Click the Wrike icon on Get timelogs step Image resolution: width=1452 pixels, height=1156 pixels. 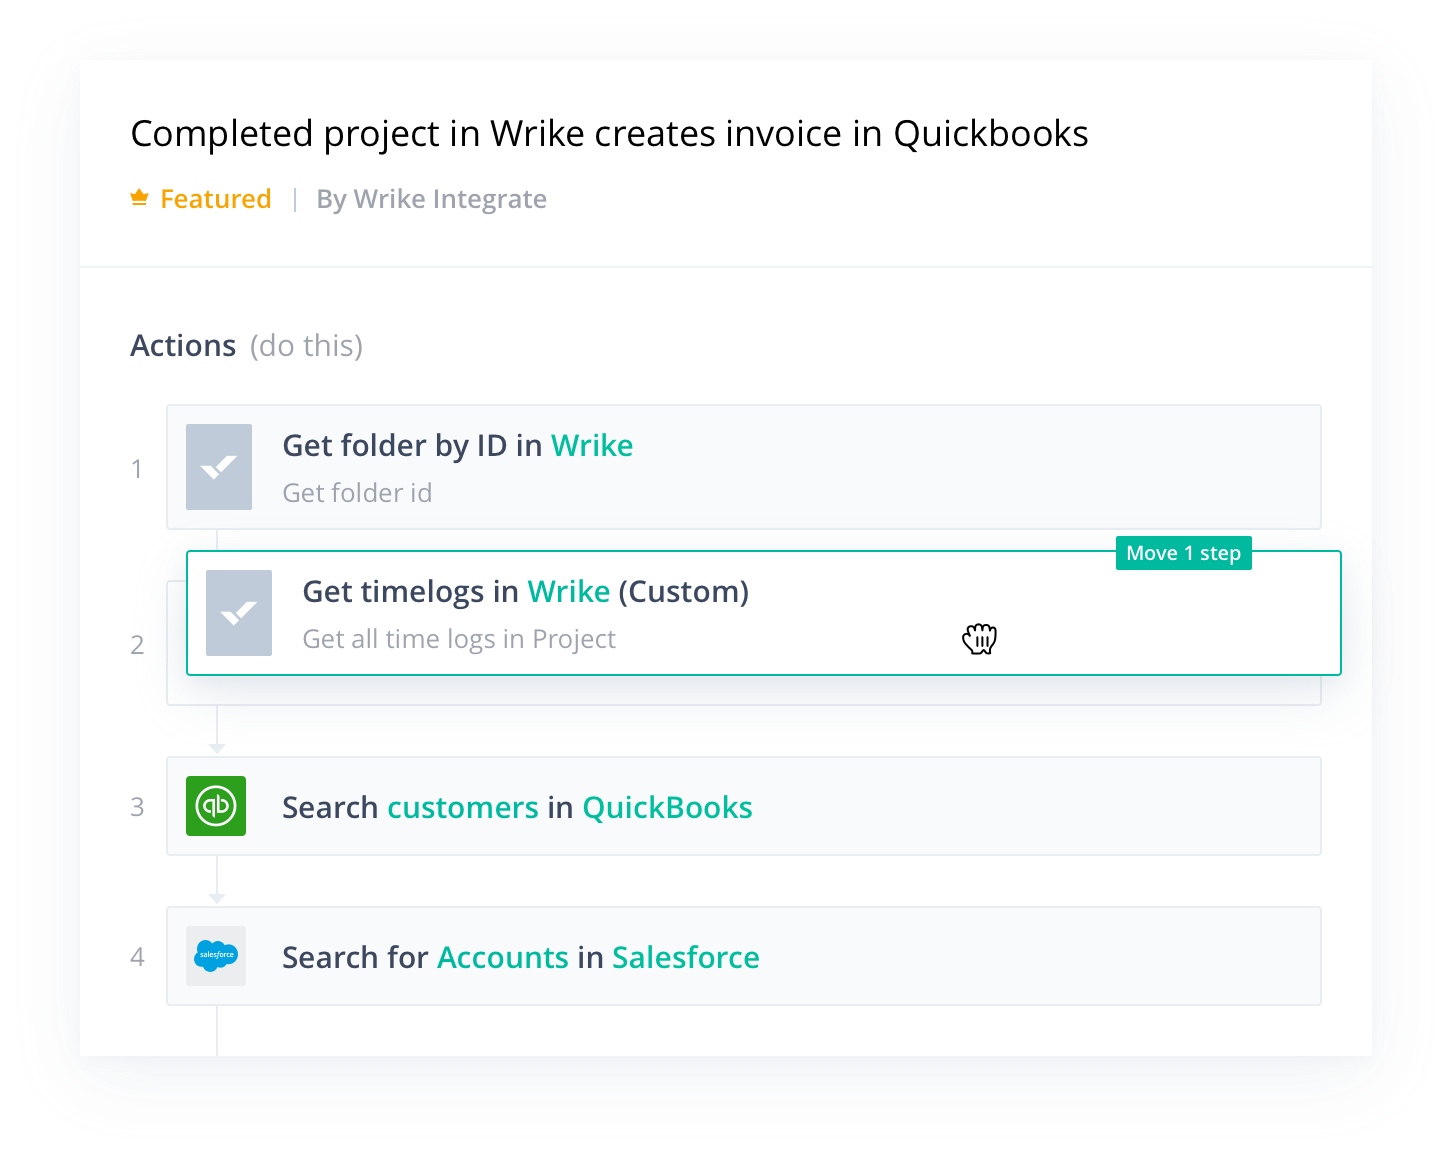(239, 613)
